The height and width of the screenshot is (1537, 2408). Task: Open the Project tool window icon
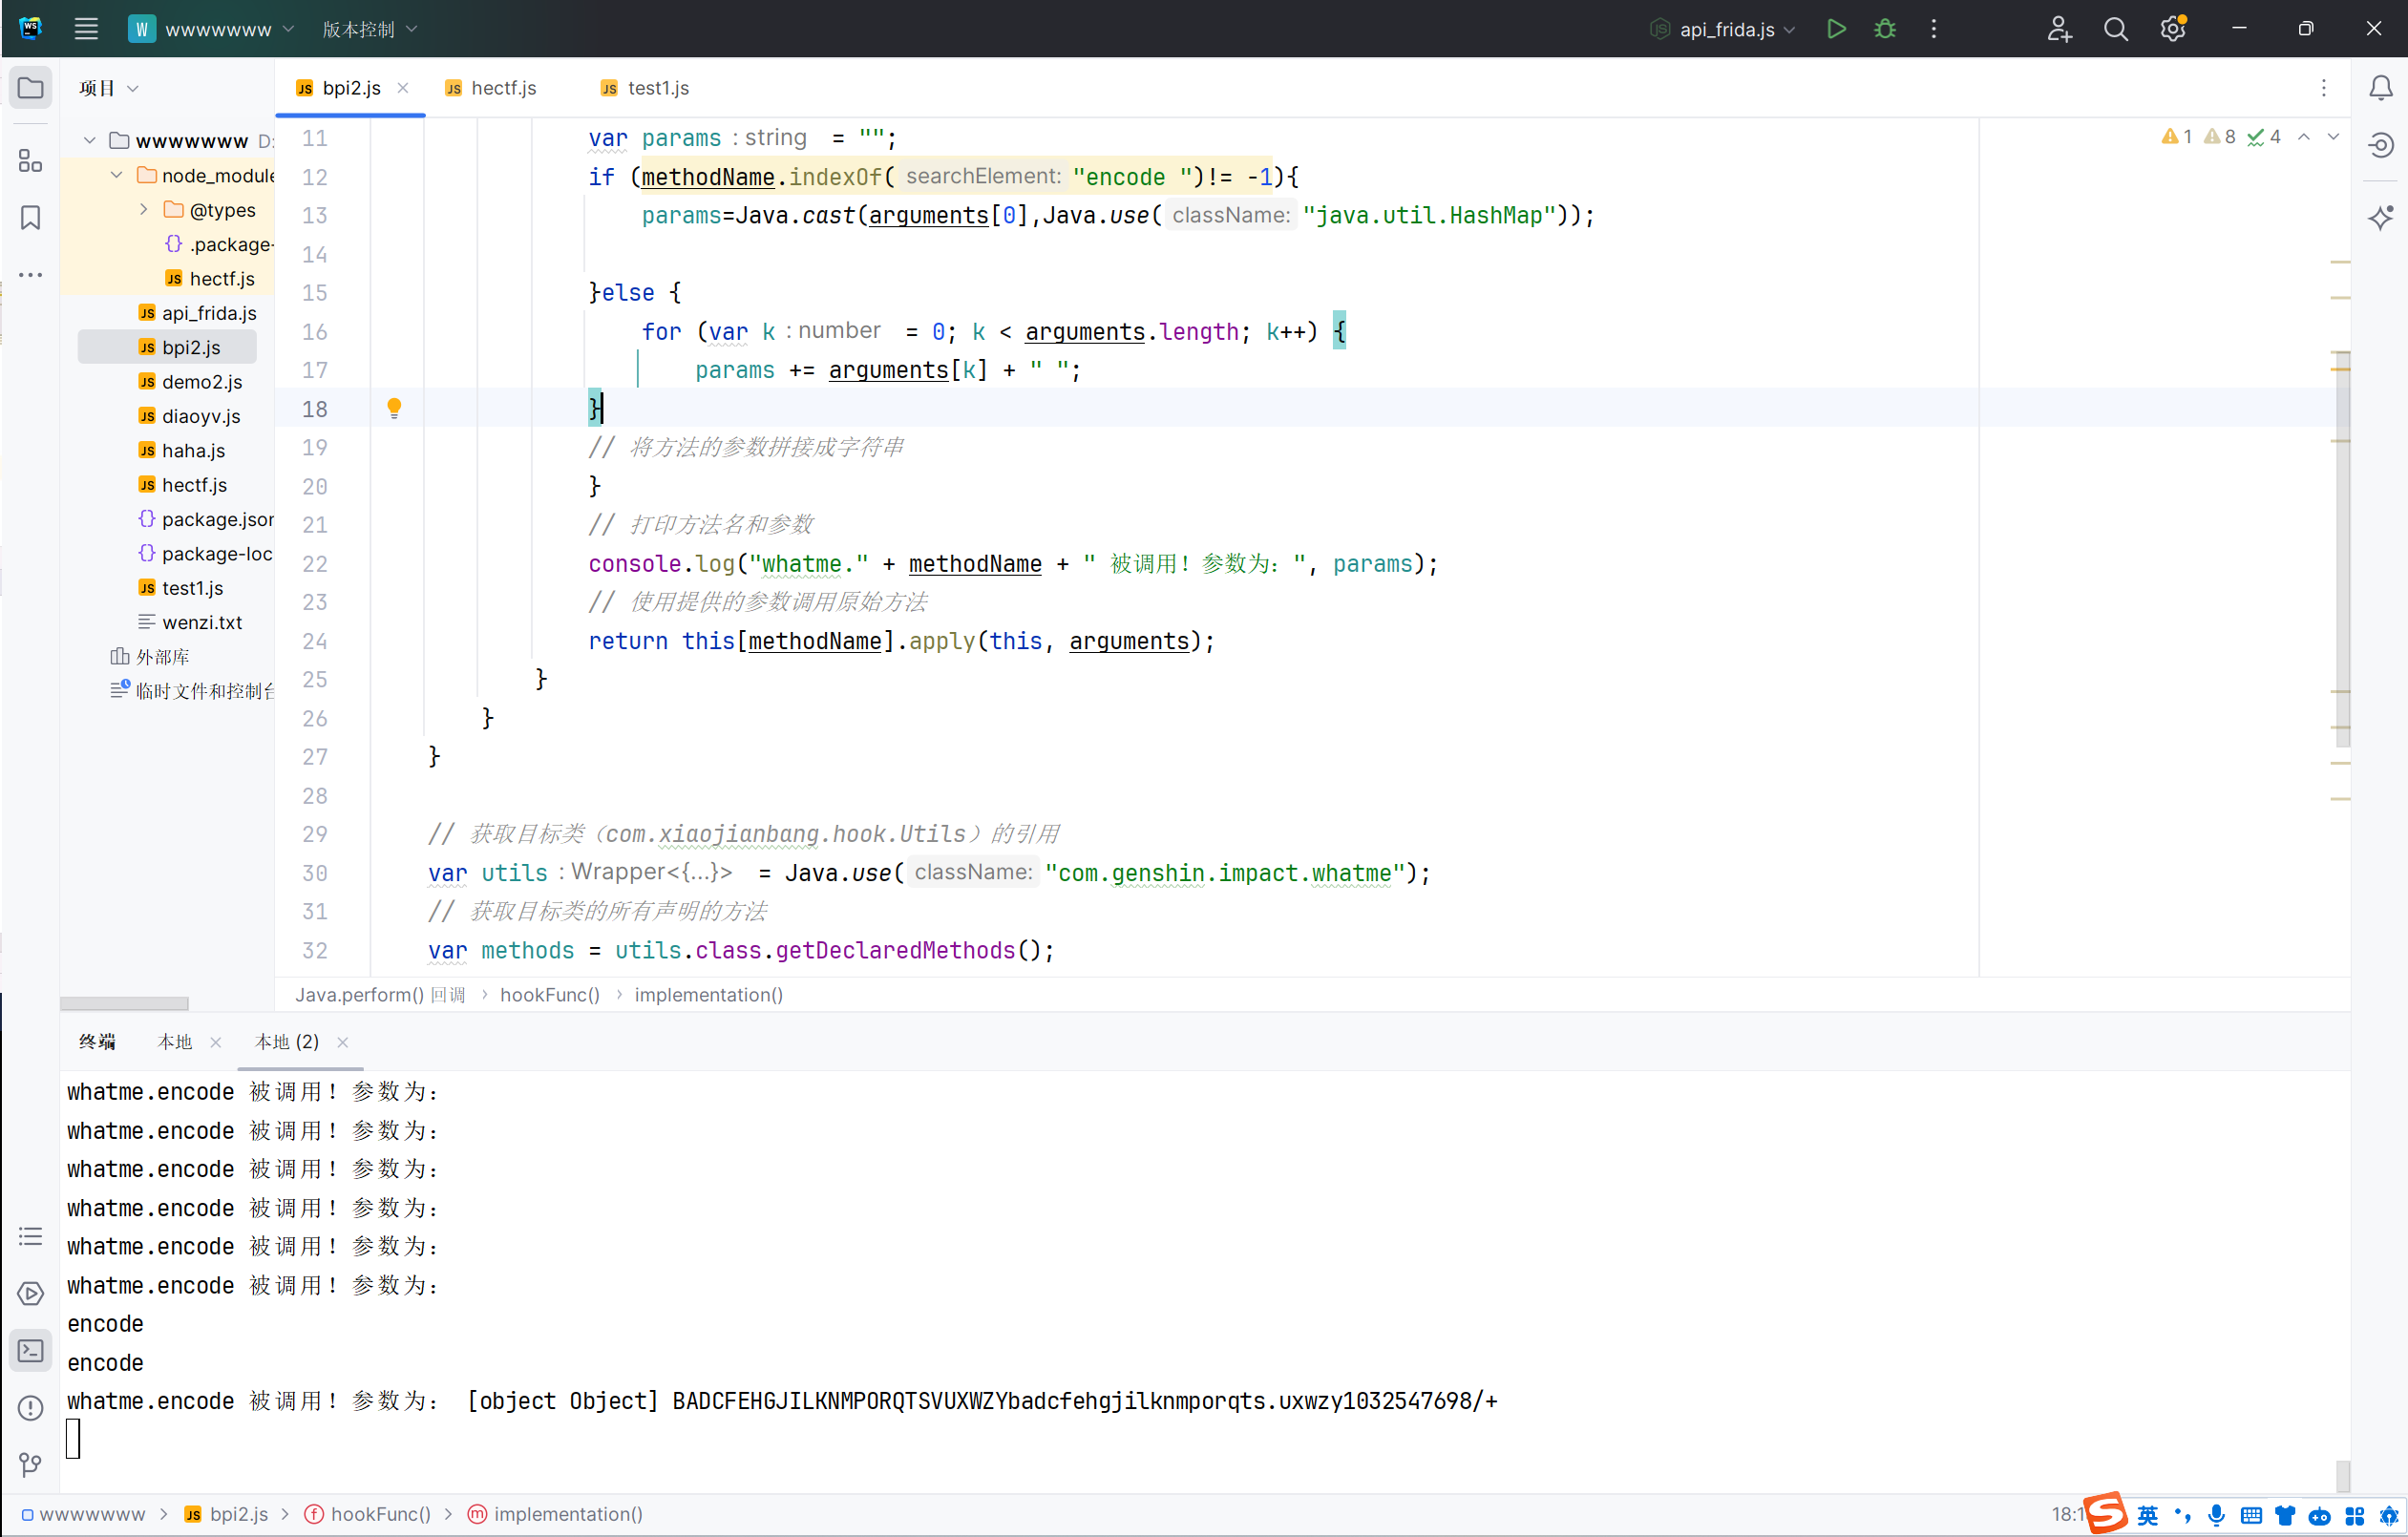(31, 88)
